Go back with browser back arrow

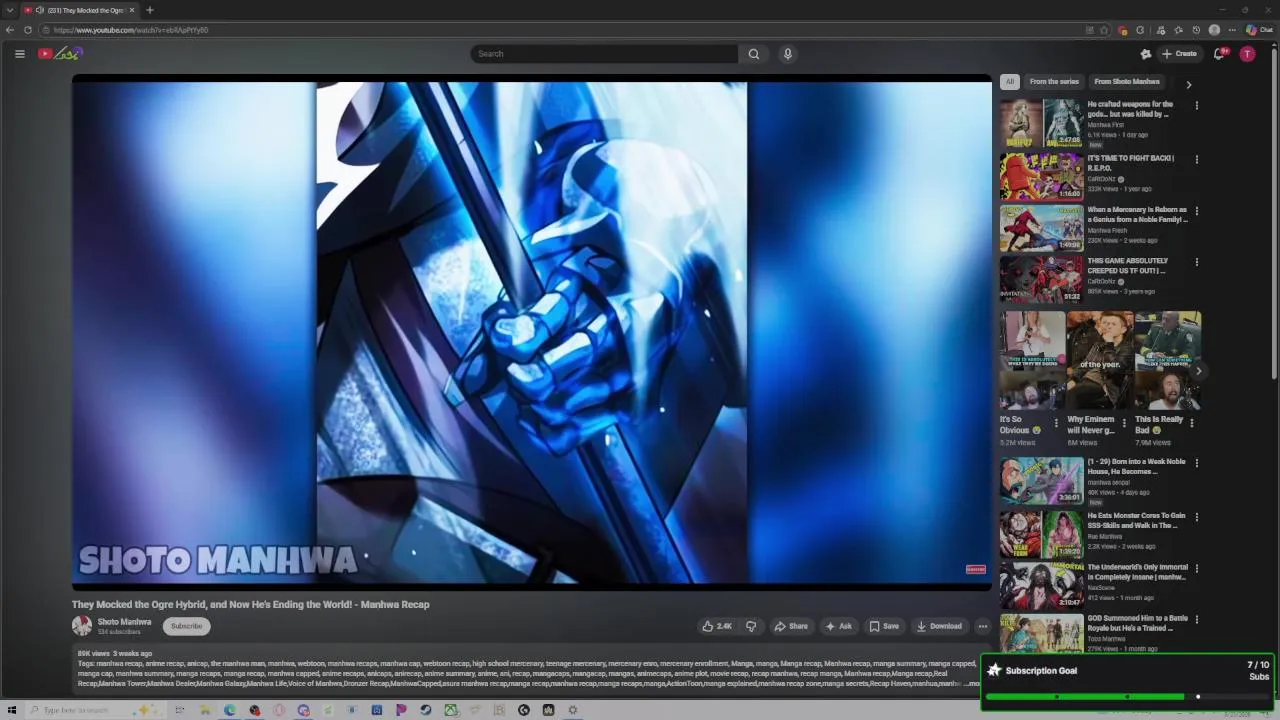point(10,30)
